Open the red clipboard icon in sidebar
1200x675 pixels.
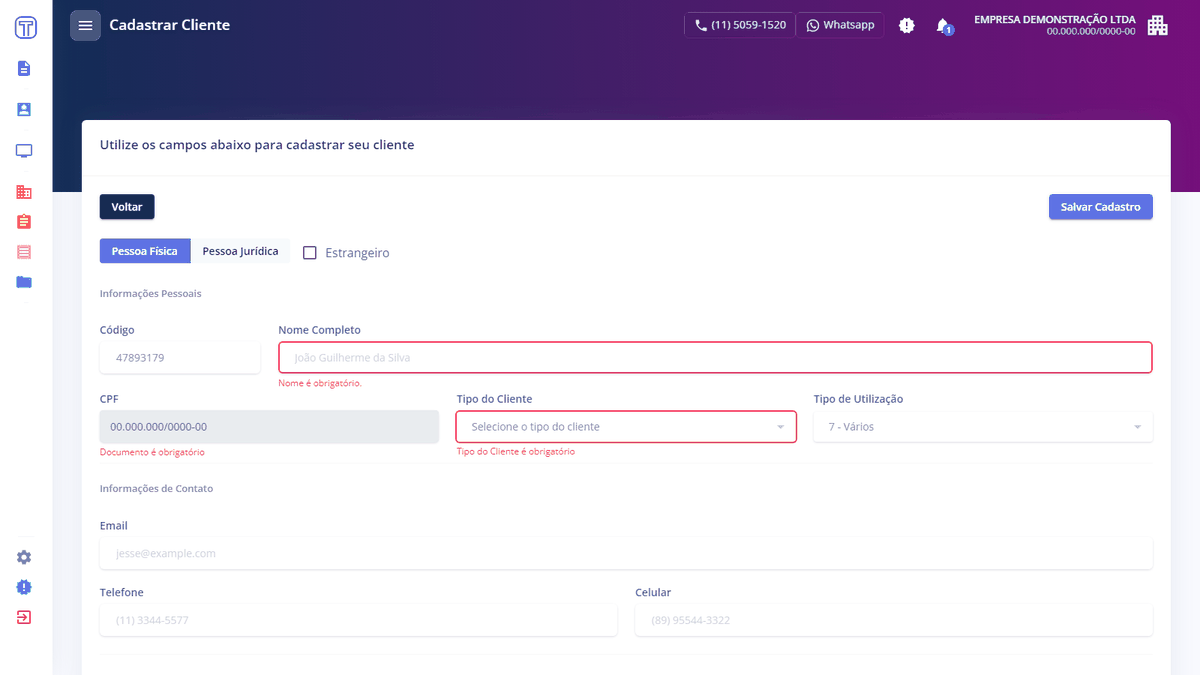(24, 221)
